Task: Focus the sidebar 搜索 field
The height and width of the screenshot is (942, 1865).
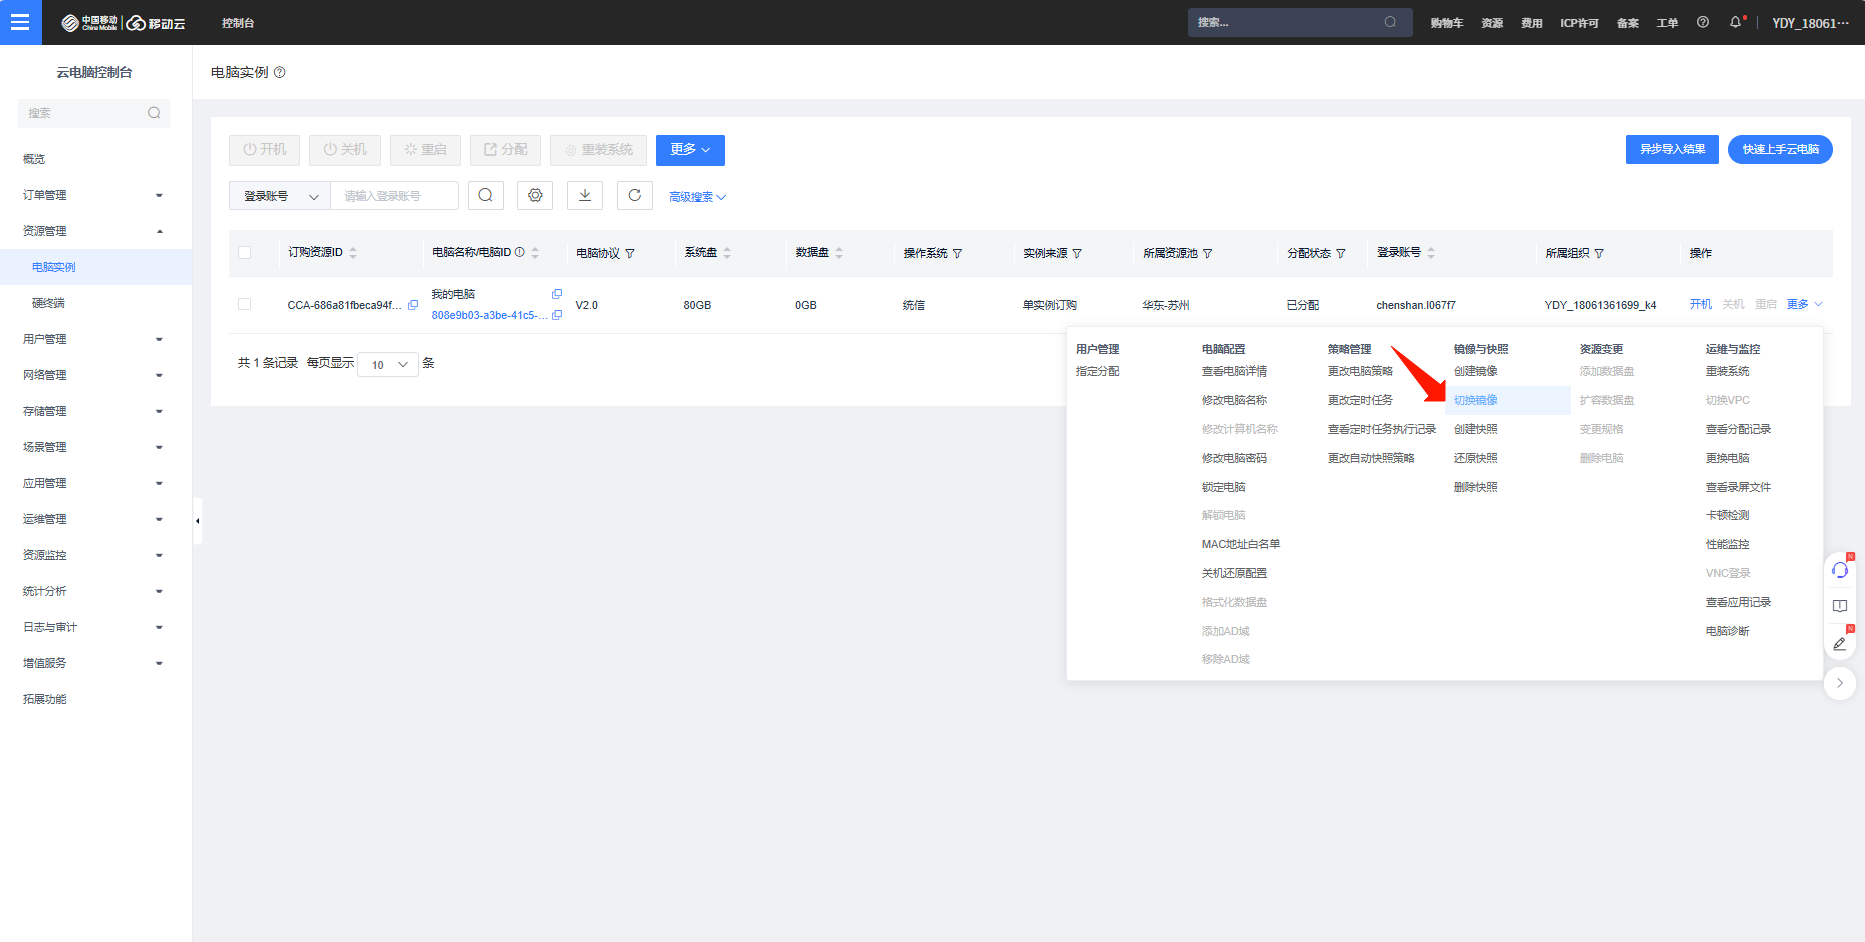Action: coord(94,113)
